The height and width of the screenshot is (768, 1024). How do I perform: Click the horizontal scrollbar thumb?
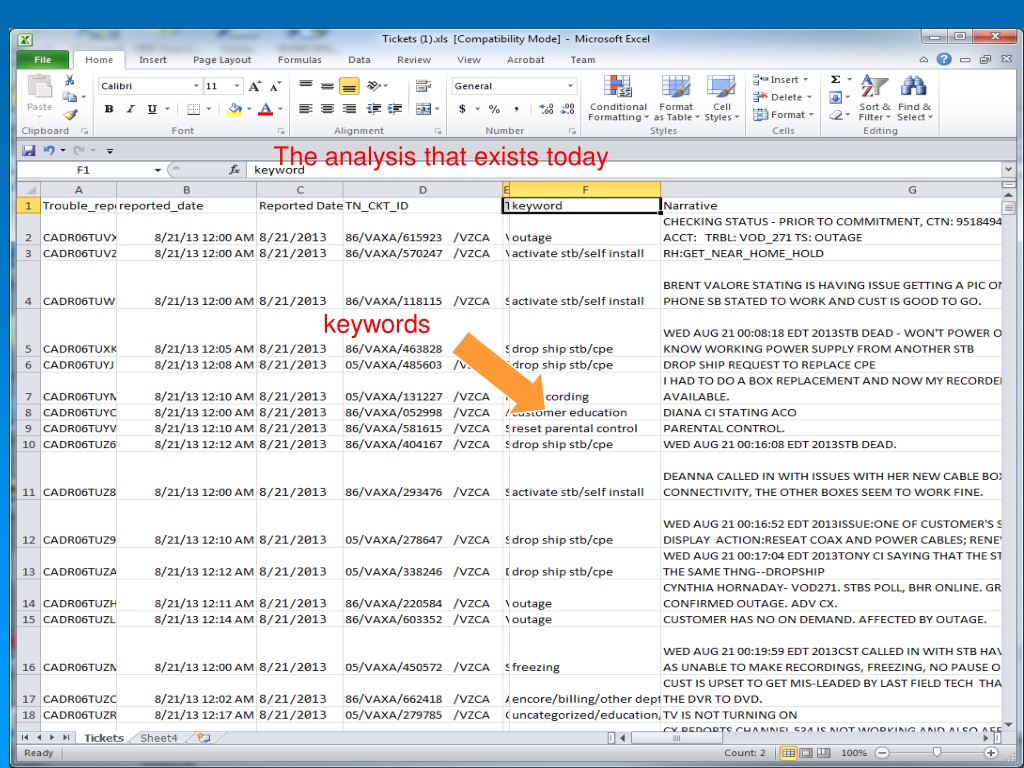pos(677,738)
